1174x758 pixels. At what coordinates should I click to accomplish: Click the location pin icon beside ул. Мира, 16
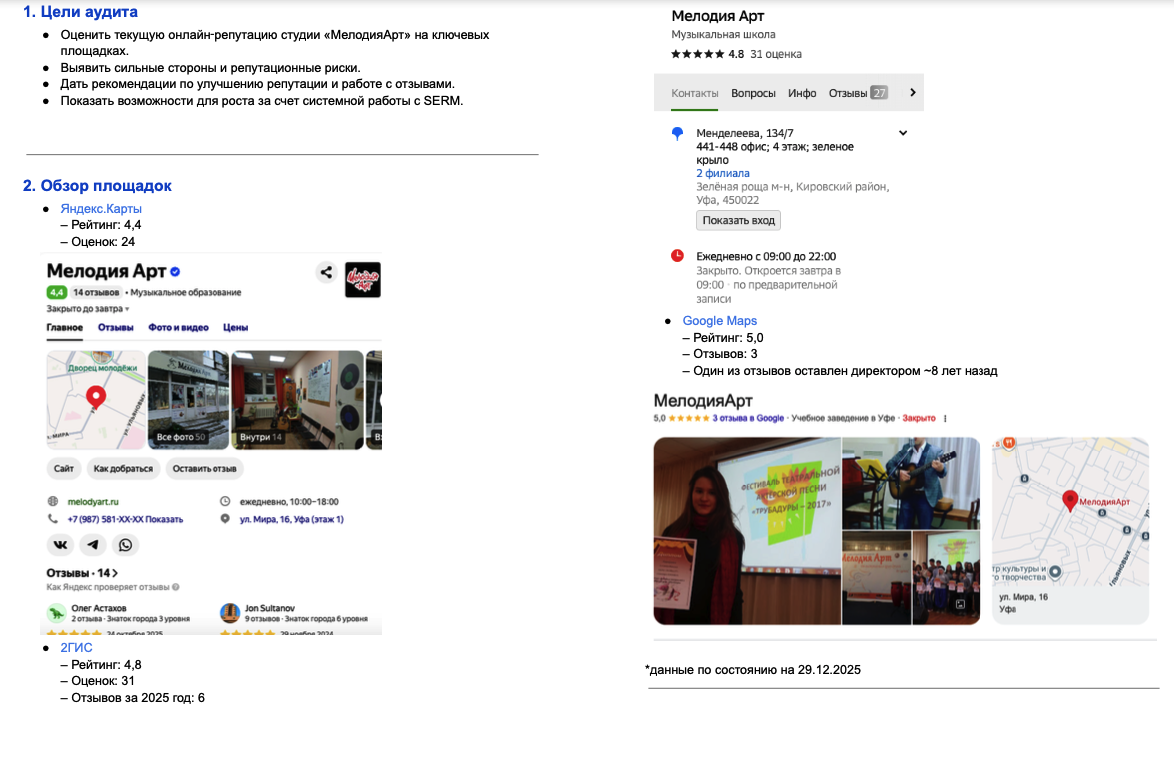pos(225,518)
